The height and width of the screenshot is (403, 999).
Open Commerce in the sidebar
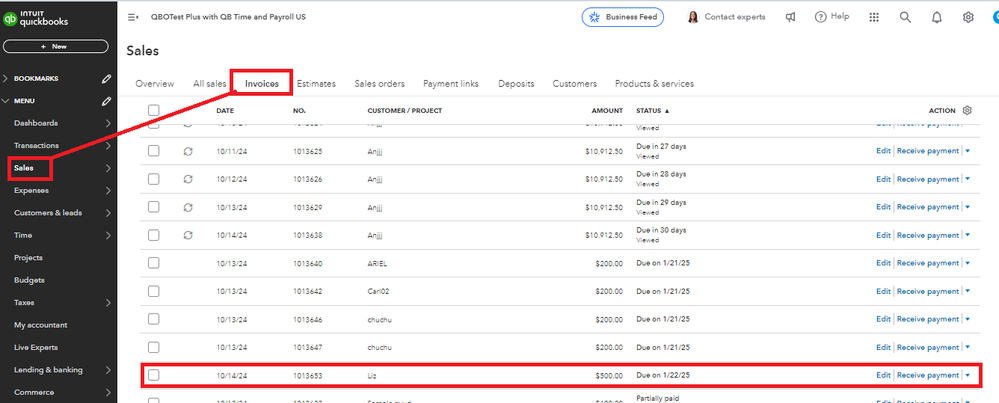coord(34,392)
